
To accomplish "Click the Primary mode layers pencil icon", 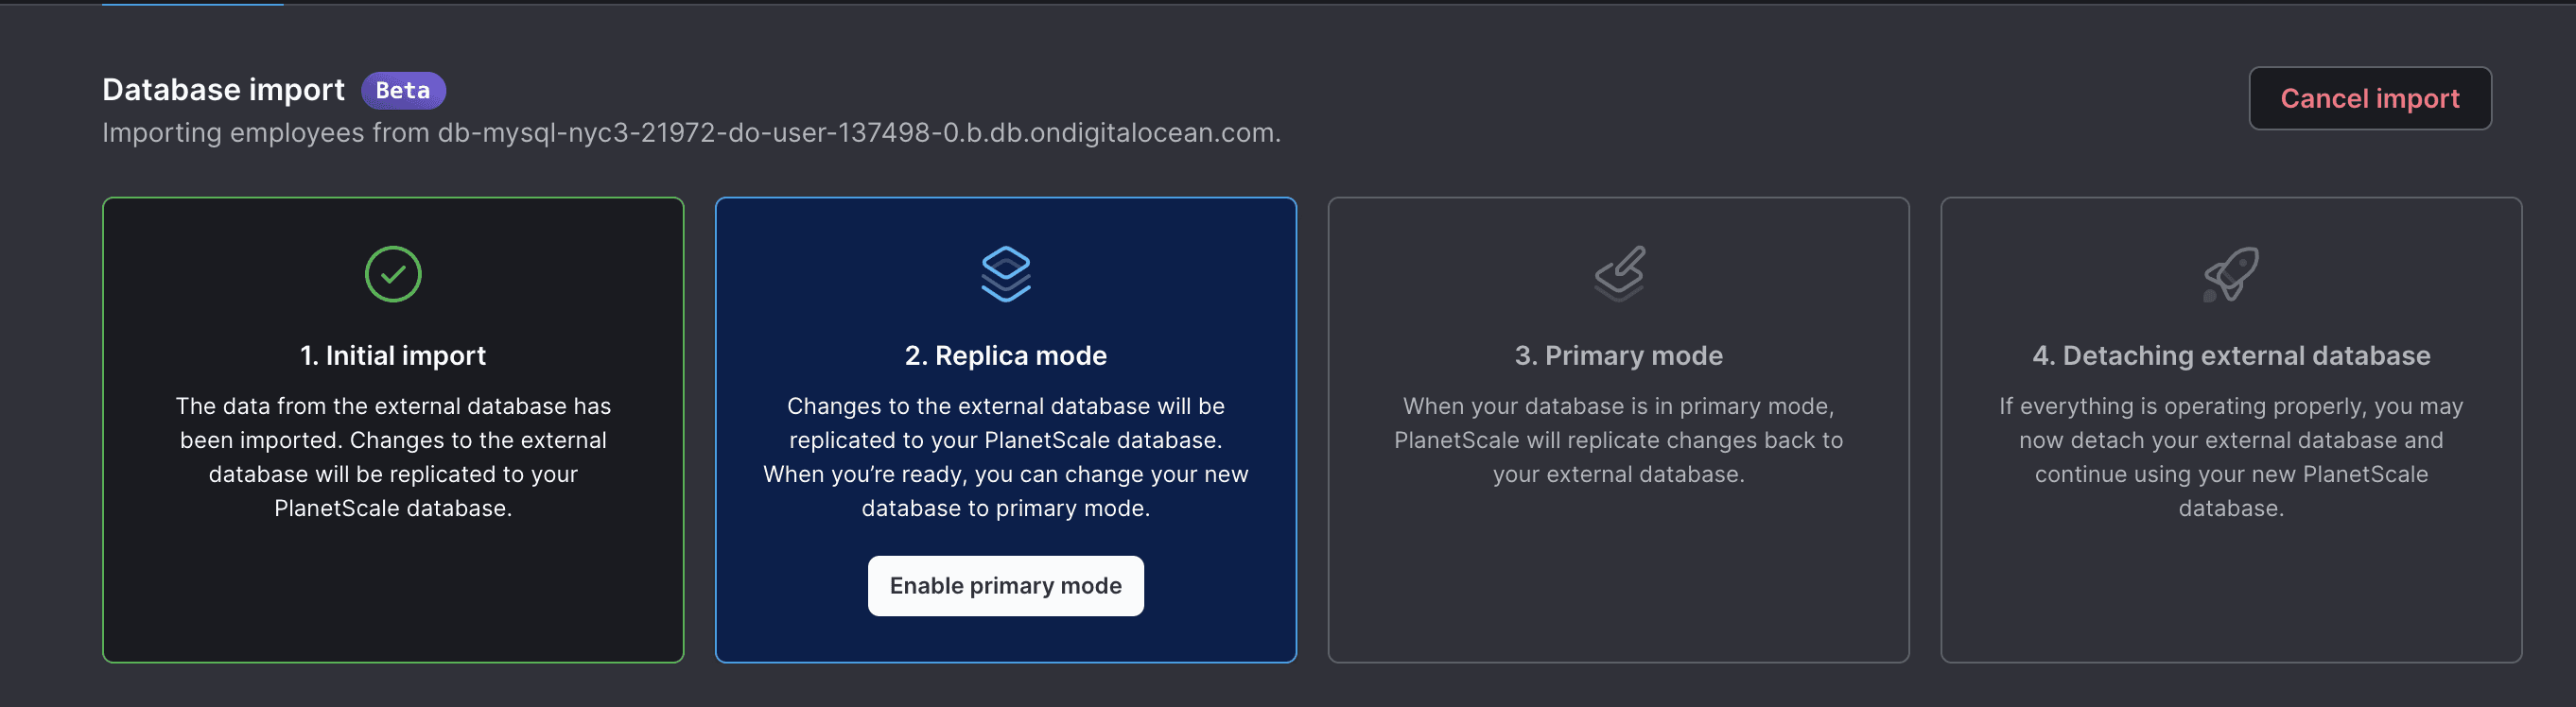I will click(1619, 274).
